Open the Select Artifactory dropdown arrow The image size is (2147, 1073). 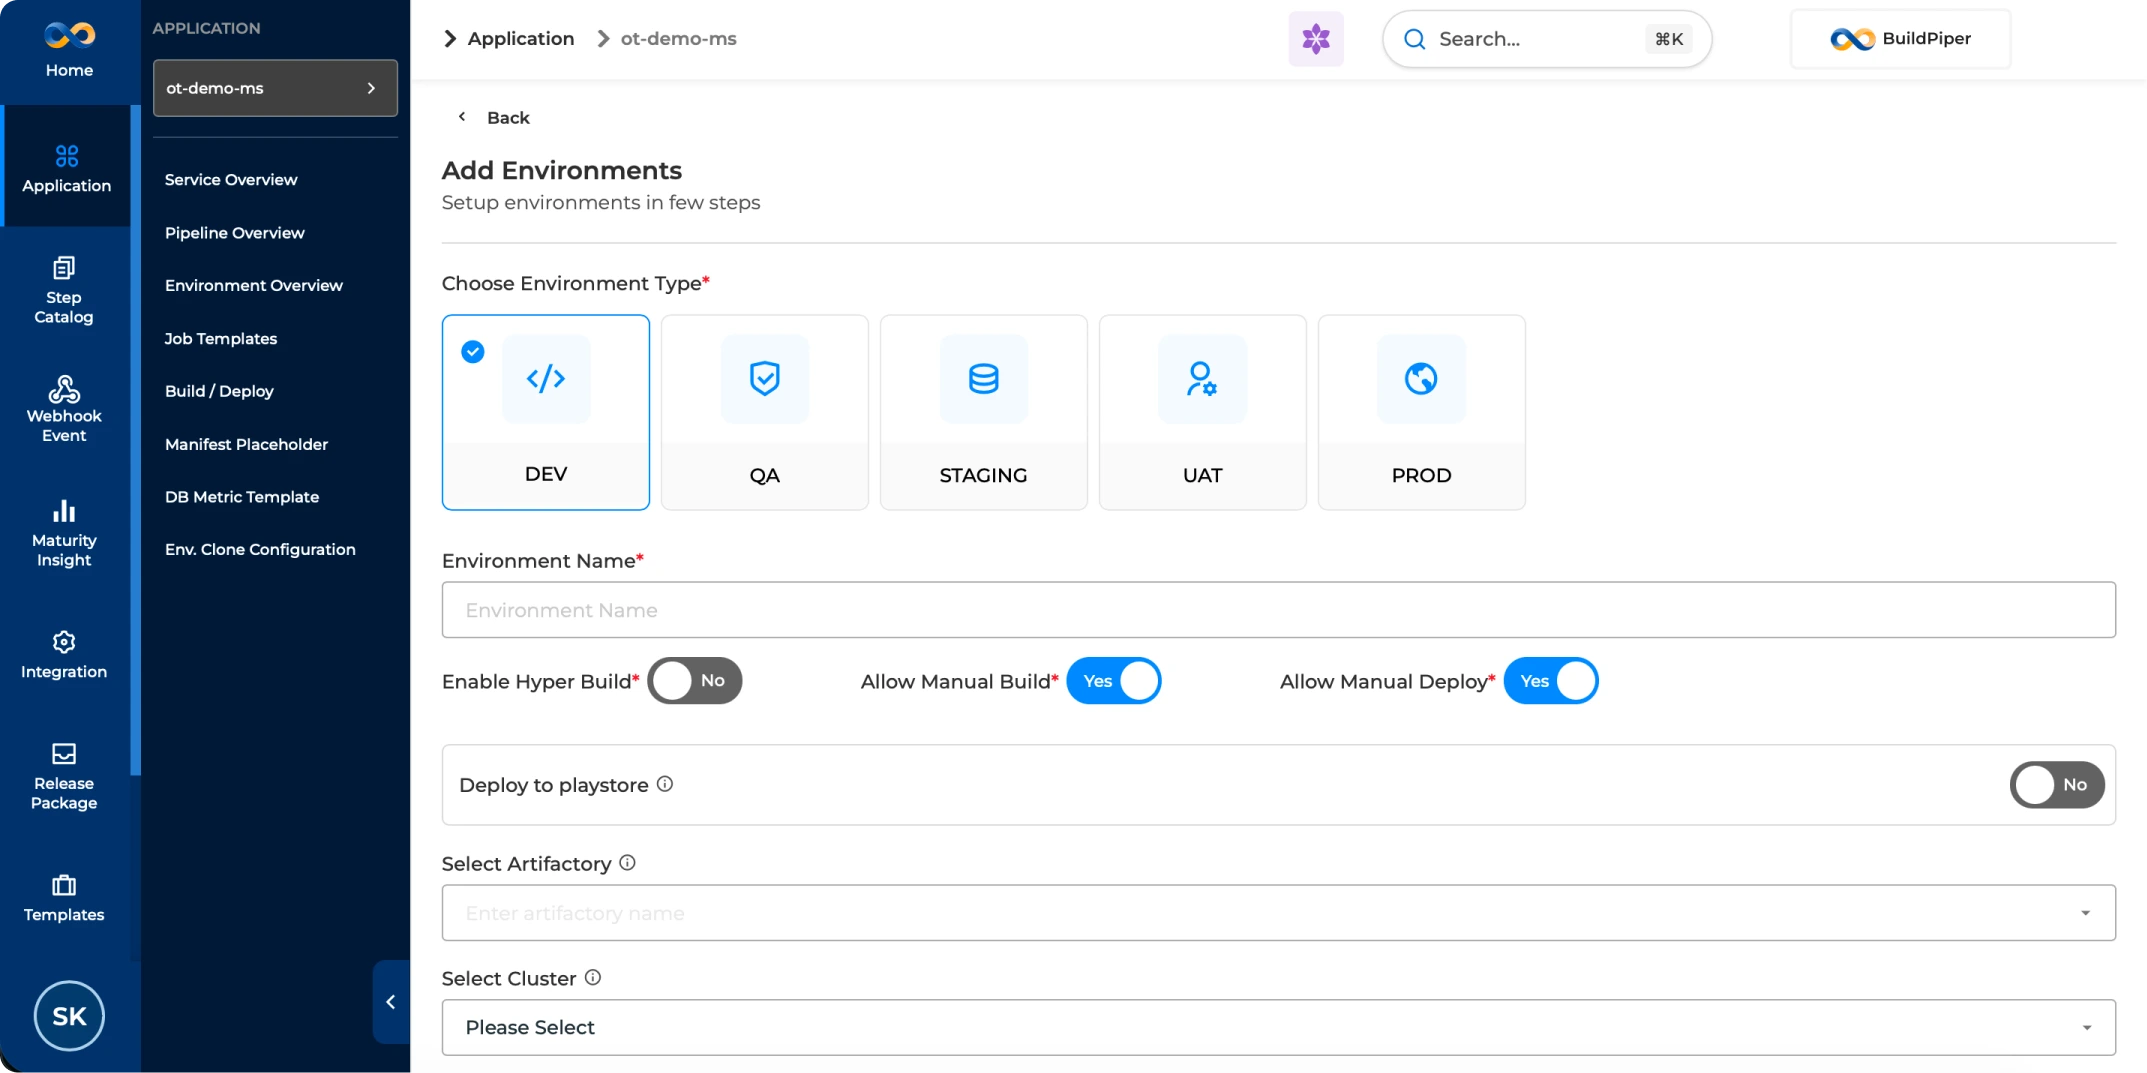pos(2086,913)
